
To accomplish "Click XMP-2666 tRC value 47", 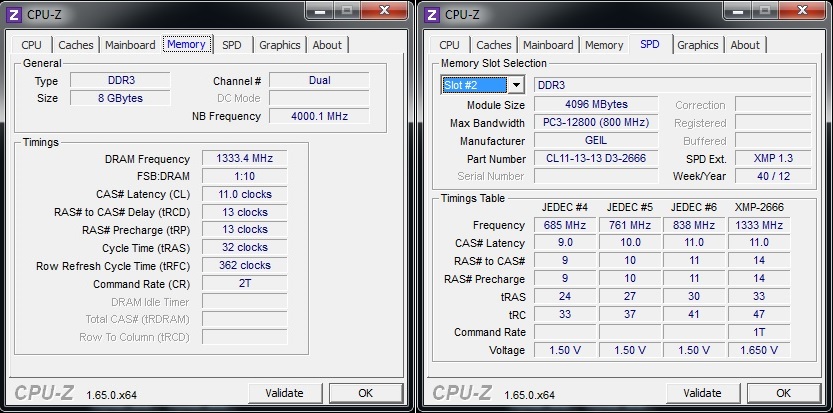I will [759, 314].
